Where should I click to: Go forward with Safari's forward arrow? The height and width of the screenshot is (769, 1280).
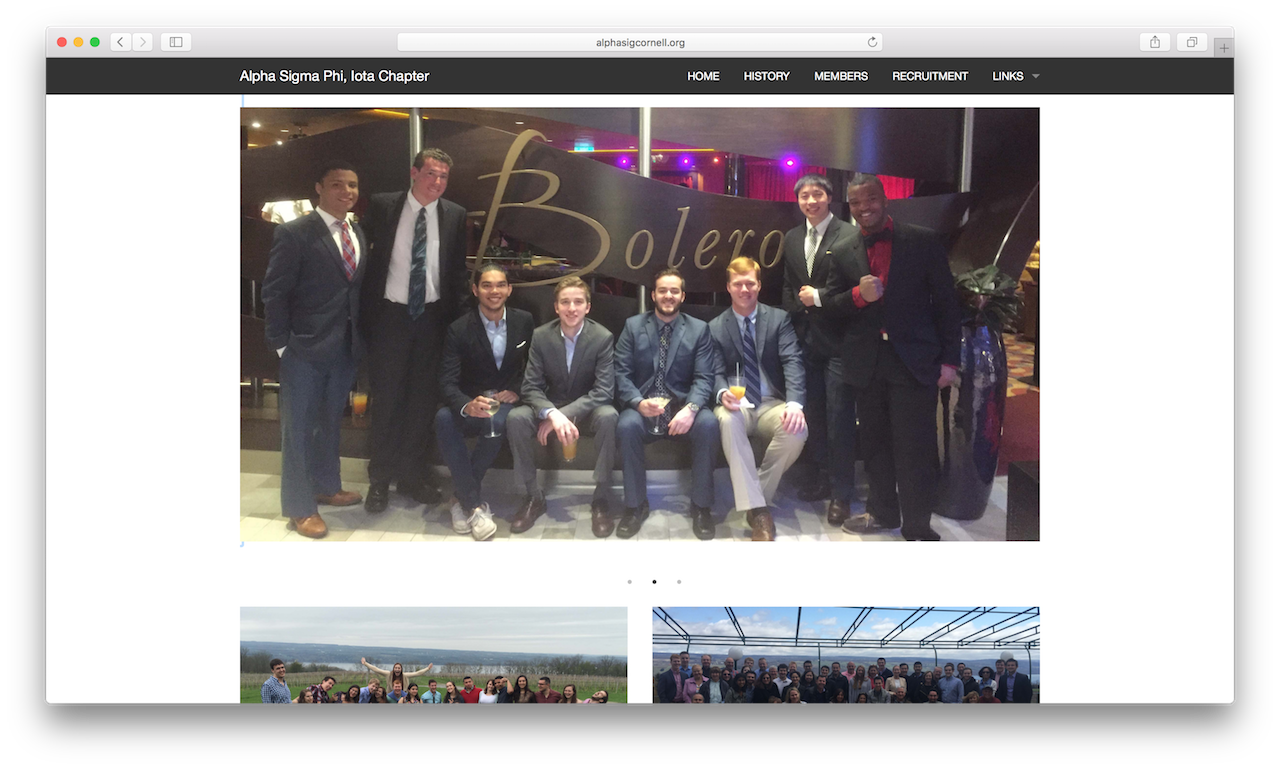point(143,42)
